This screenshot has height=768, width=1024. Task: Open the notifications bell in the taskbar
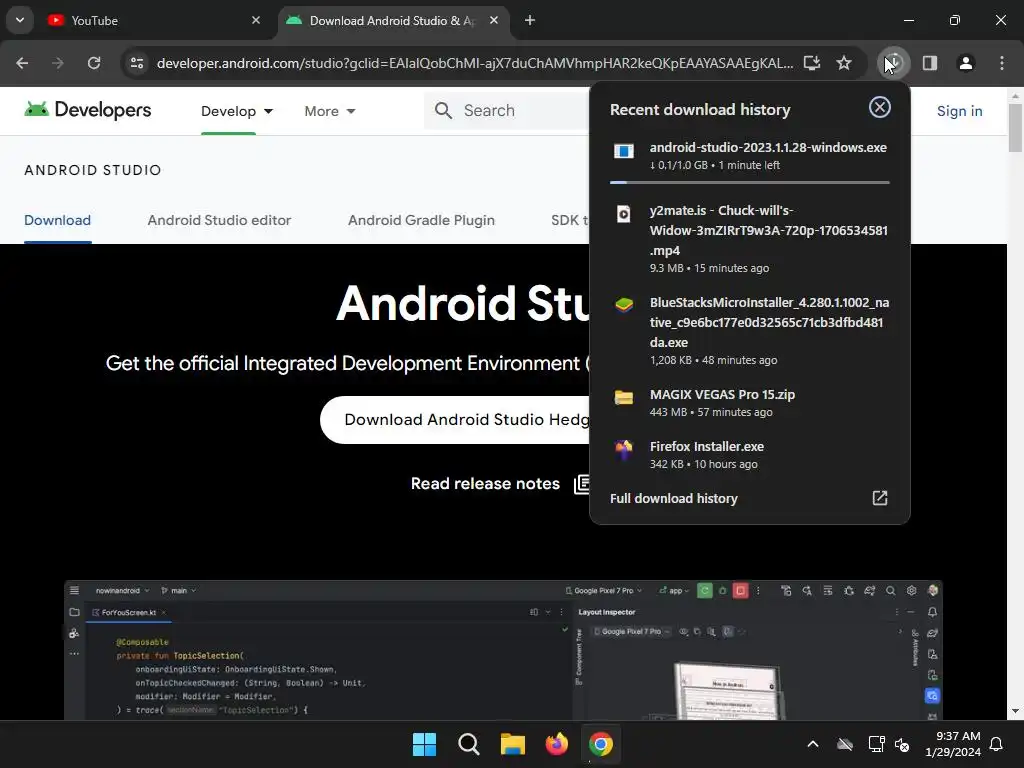pyautogui.click(x=997, y=744)
